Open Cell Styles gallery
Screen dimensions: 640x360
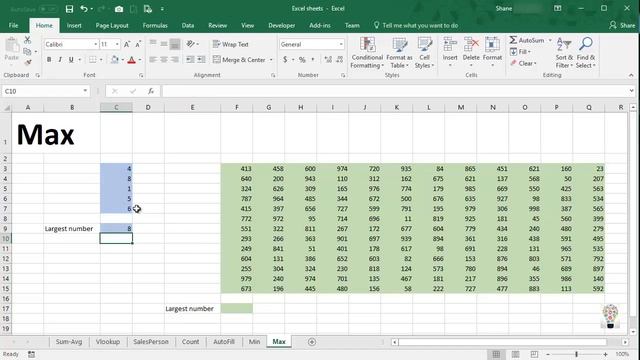[x=424, y=53]
